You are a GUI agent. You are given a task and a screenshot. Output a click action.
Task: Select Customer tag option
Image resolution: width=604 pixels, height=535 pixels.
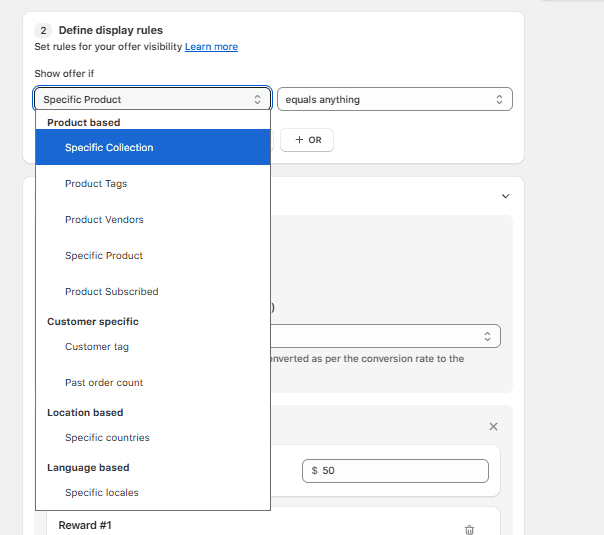point(153,347)
